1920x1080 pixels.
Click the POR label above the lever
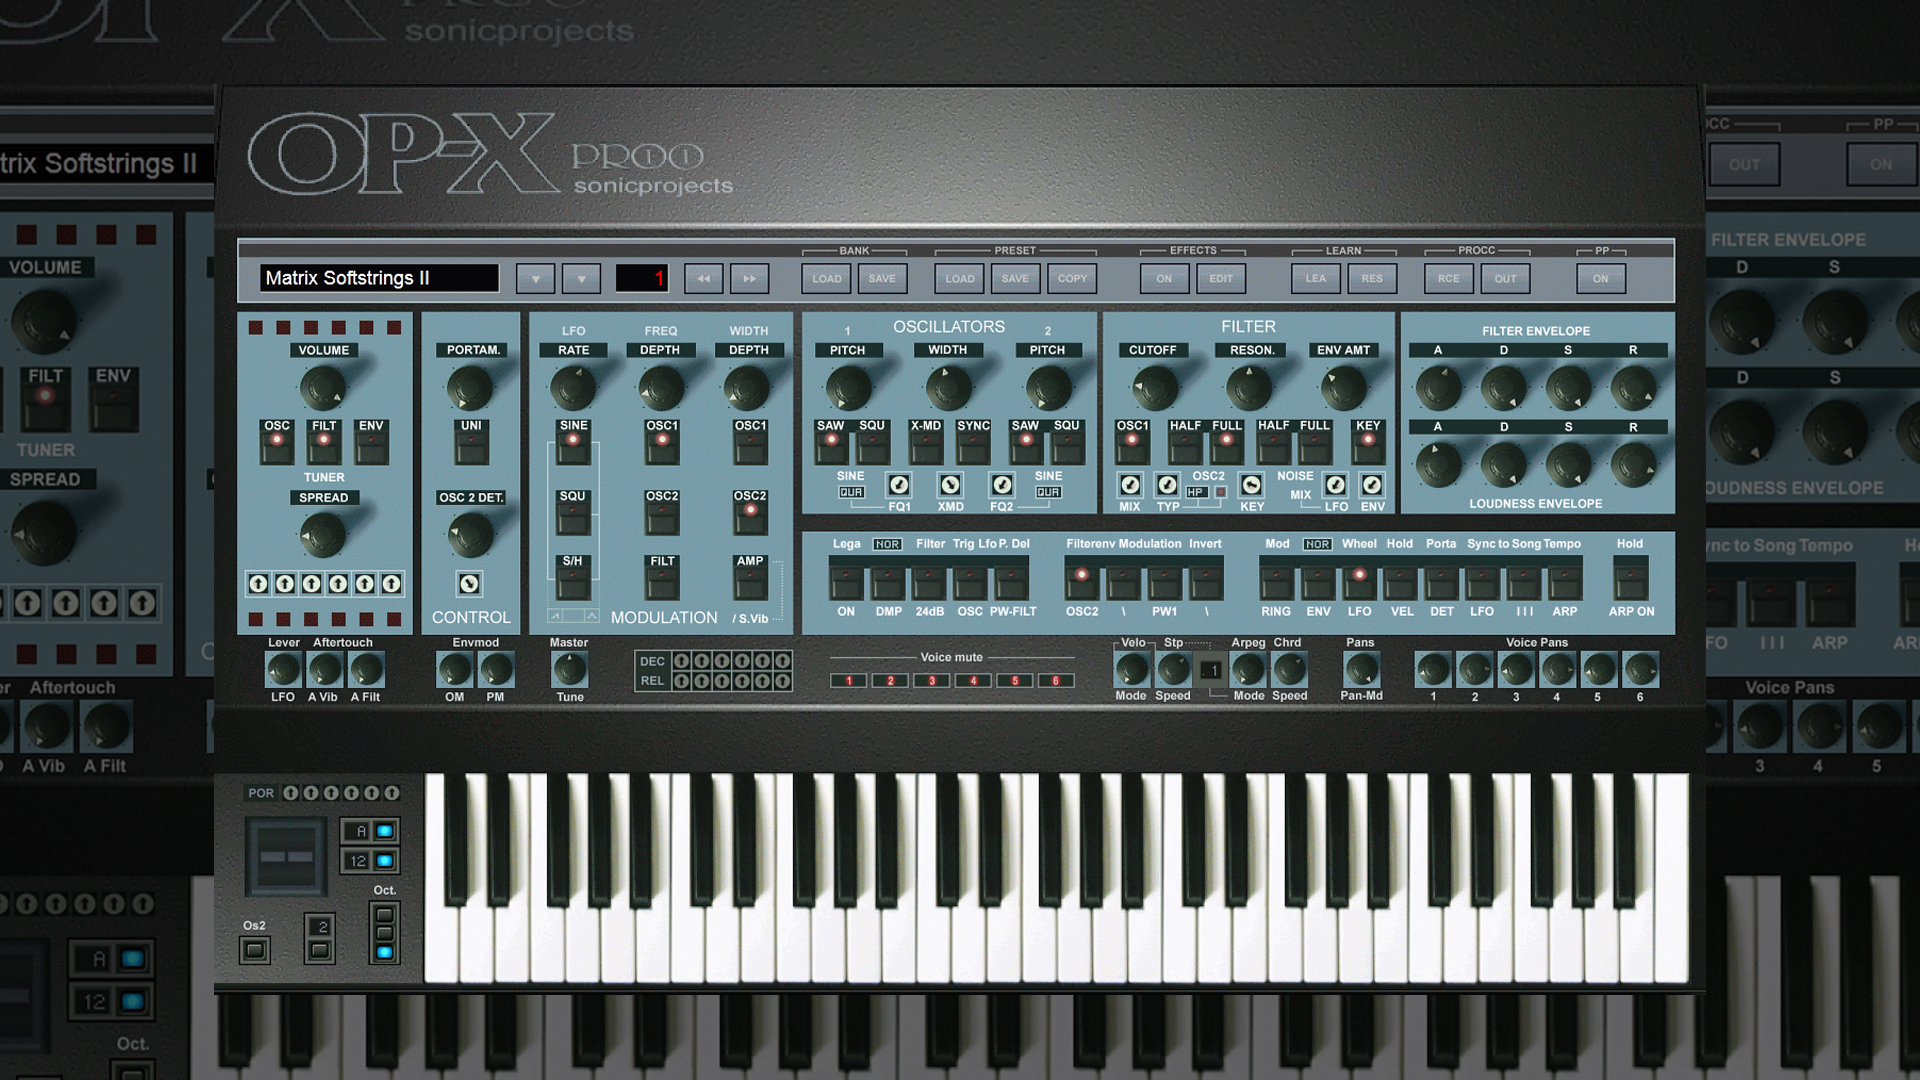(x=261, y=793)
